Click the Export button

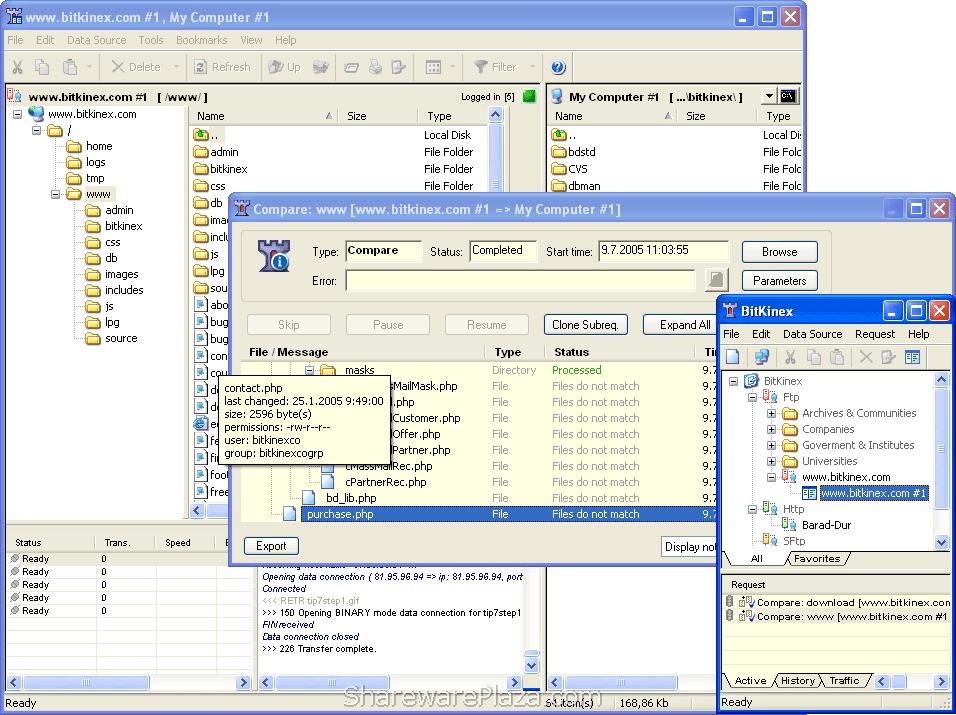tap(271, 546)
